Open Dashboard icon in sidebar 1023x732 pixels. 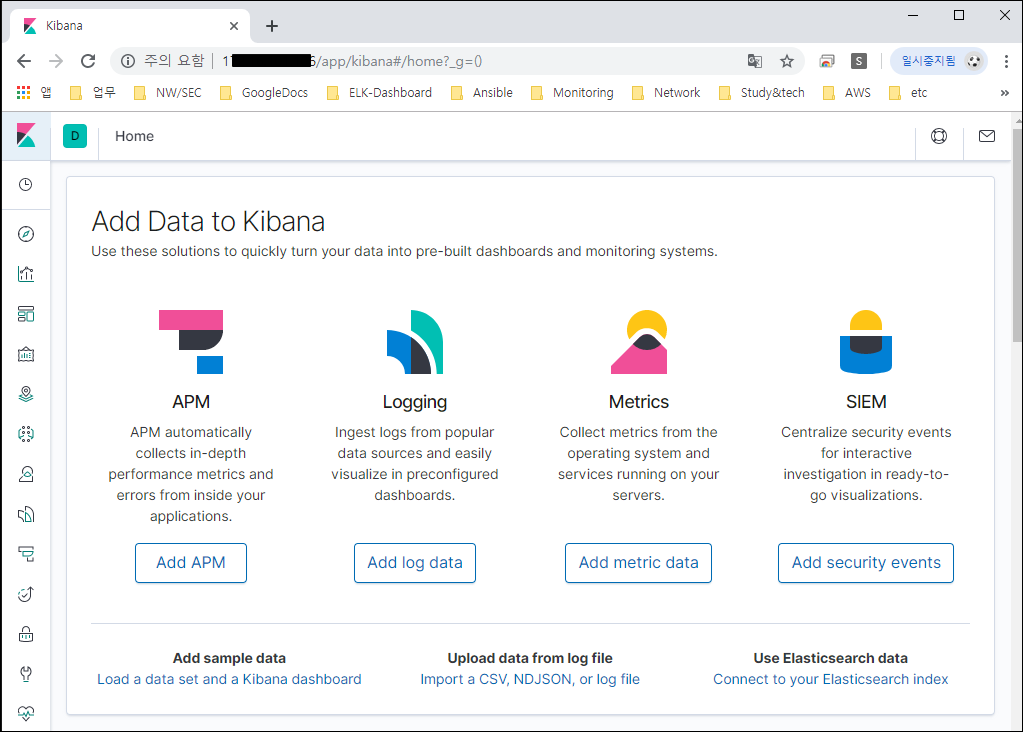tap(25, 314)
